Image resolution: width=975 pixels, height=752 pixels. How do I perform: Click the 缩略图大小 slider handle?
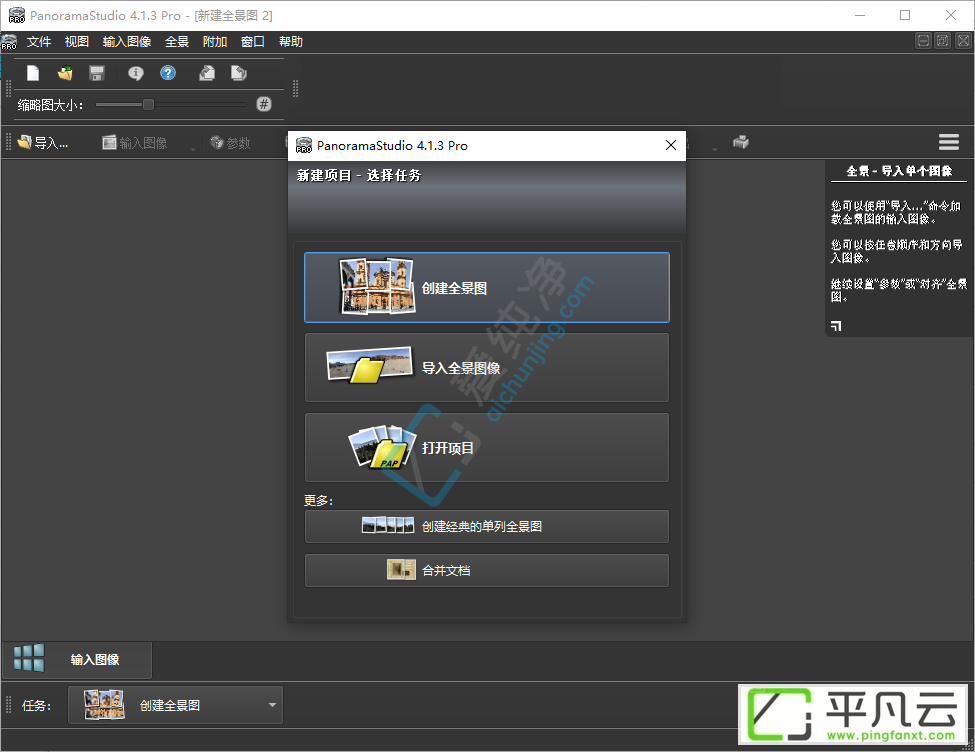coord(148,104)
